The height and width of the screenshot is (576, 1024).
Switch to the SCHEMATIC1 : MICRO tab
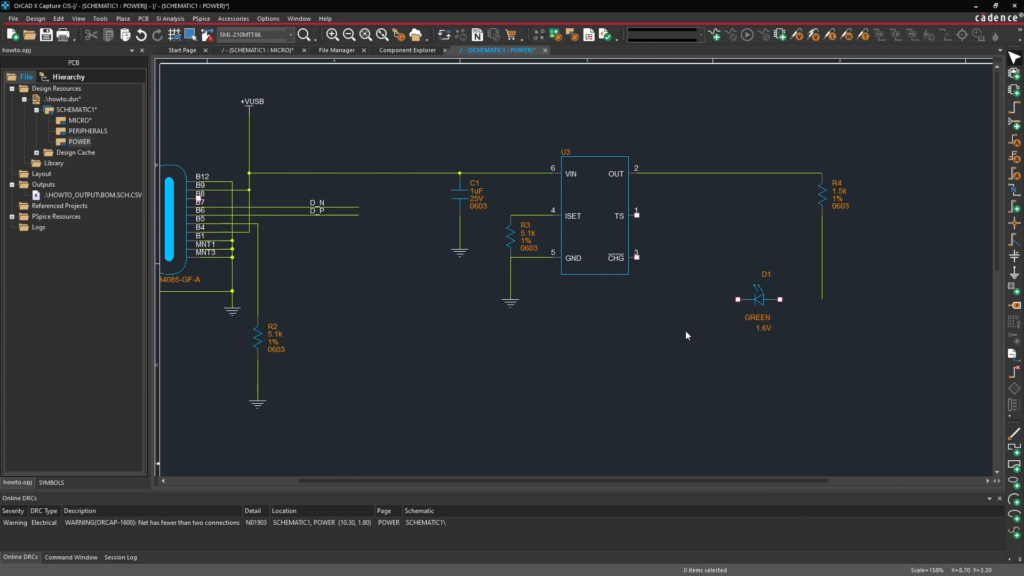258,50
